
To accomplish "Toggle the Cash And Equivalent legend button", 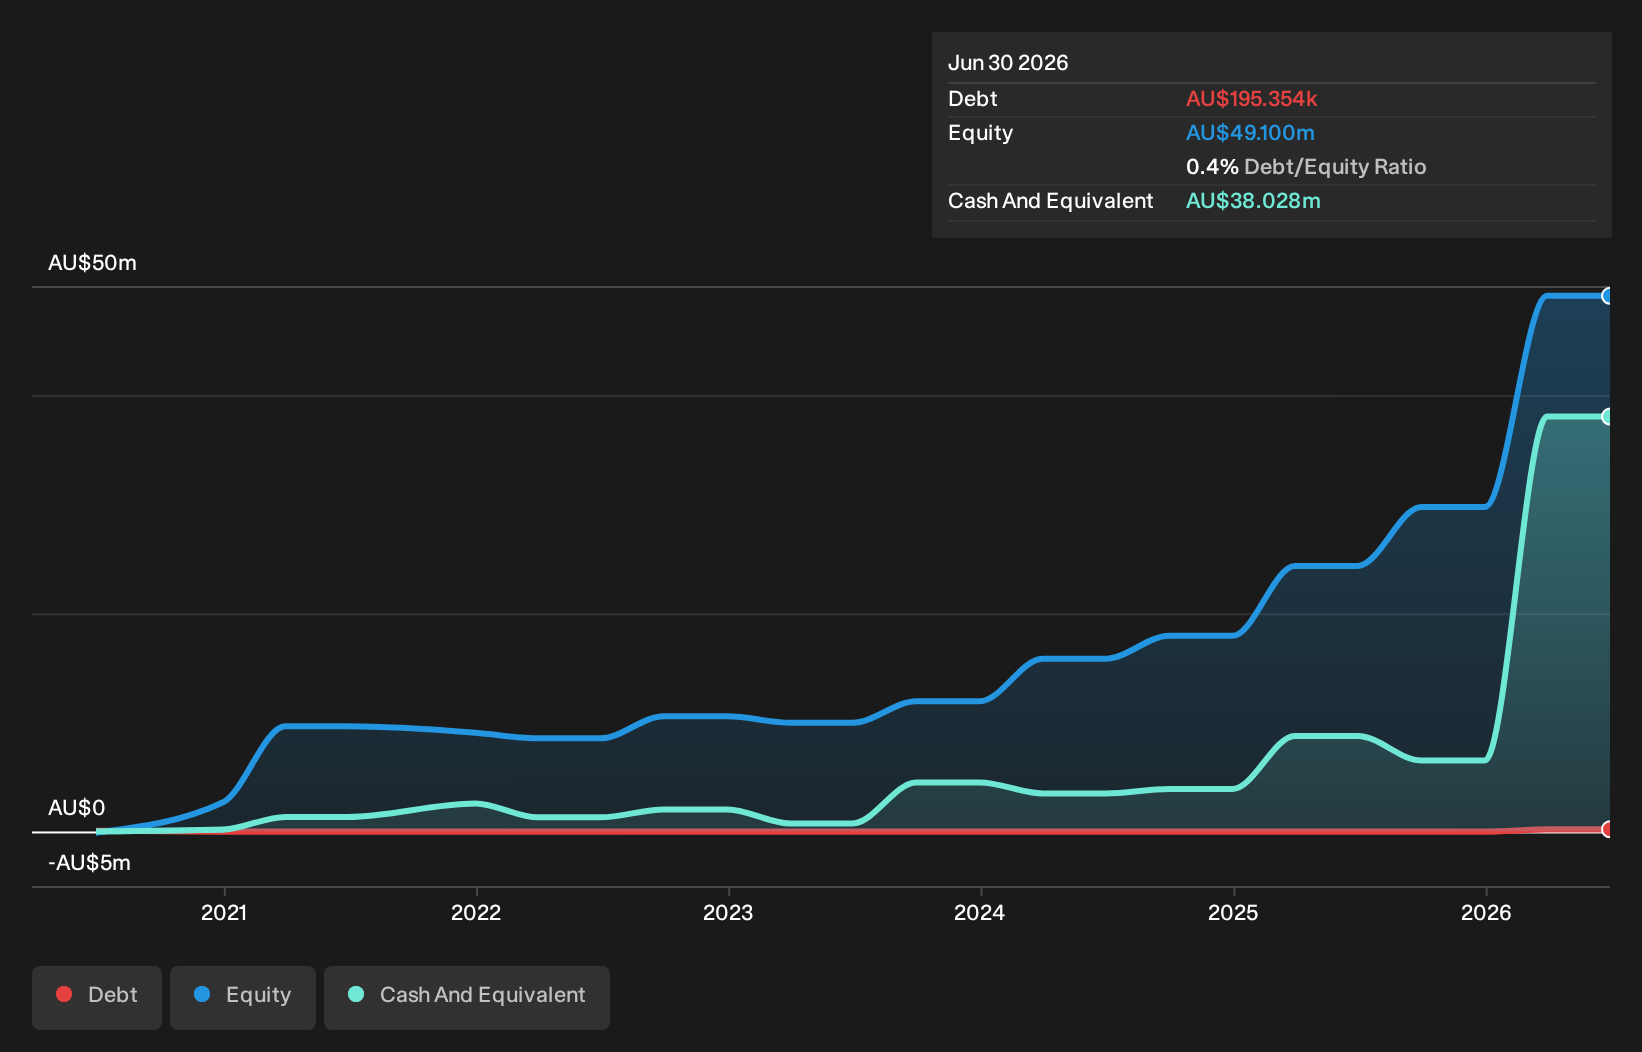I will pos(467,997).
